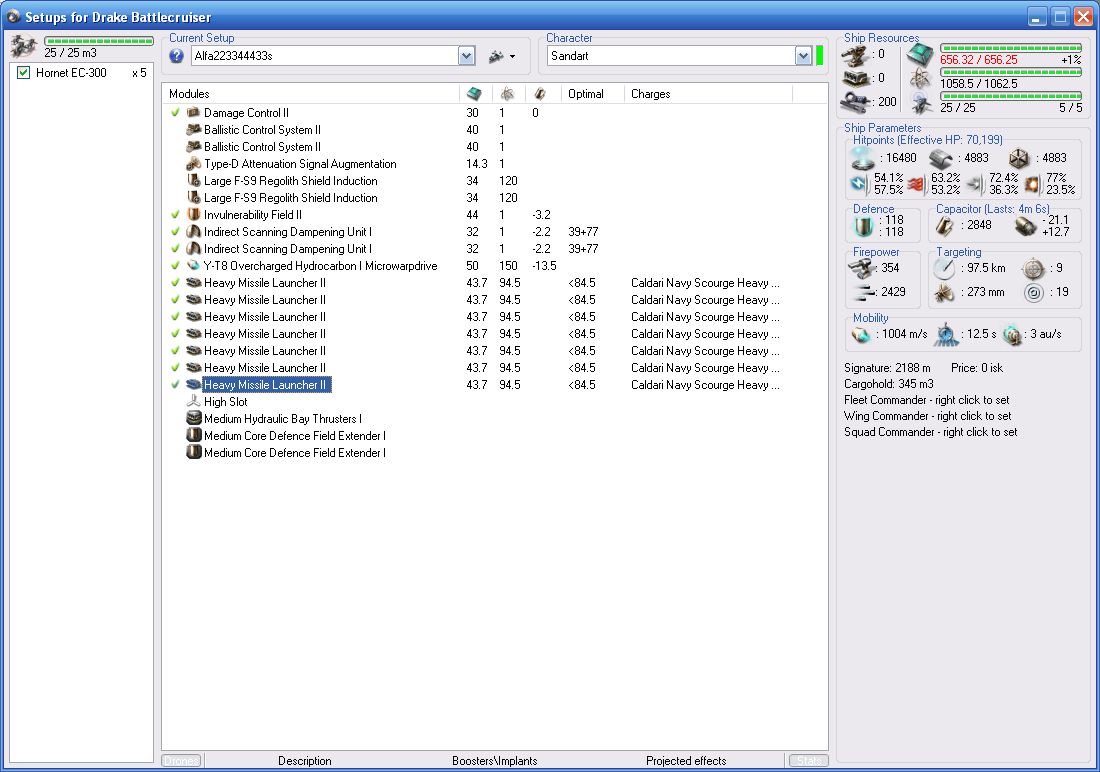Expand the Character selection dropdown

point(803,56)
